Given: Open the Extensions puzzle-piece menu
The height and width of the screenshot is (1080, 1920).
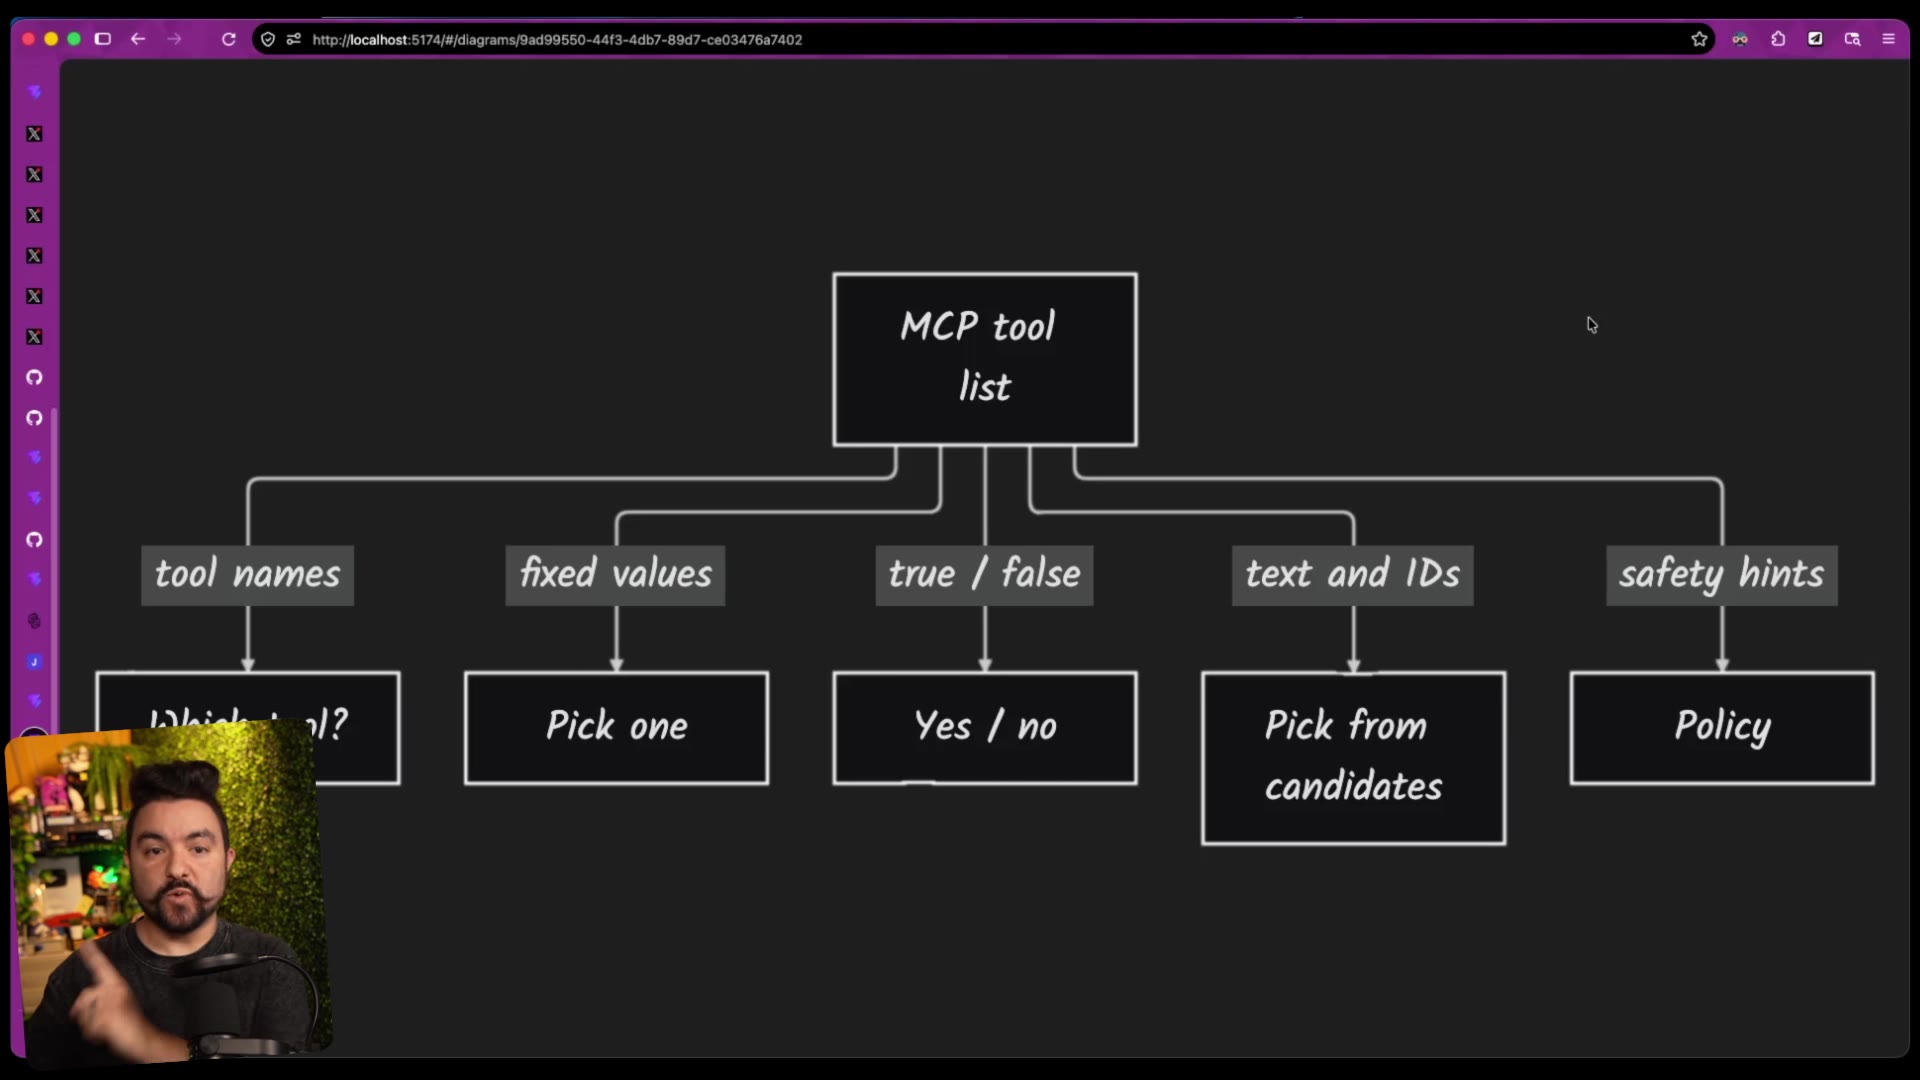Looking at the screenshot, I should tap(1778, 39).
